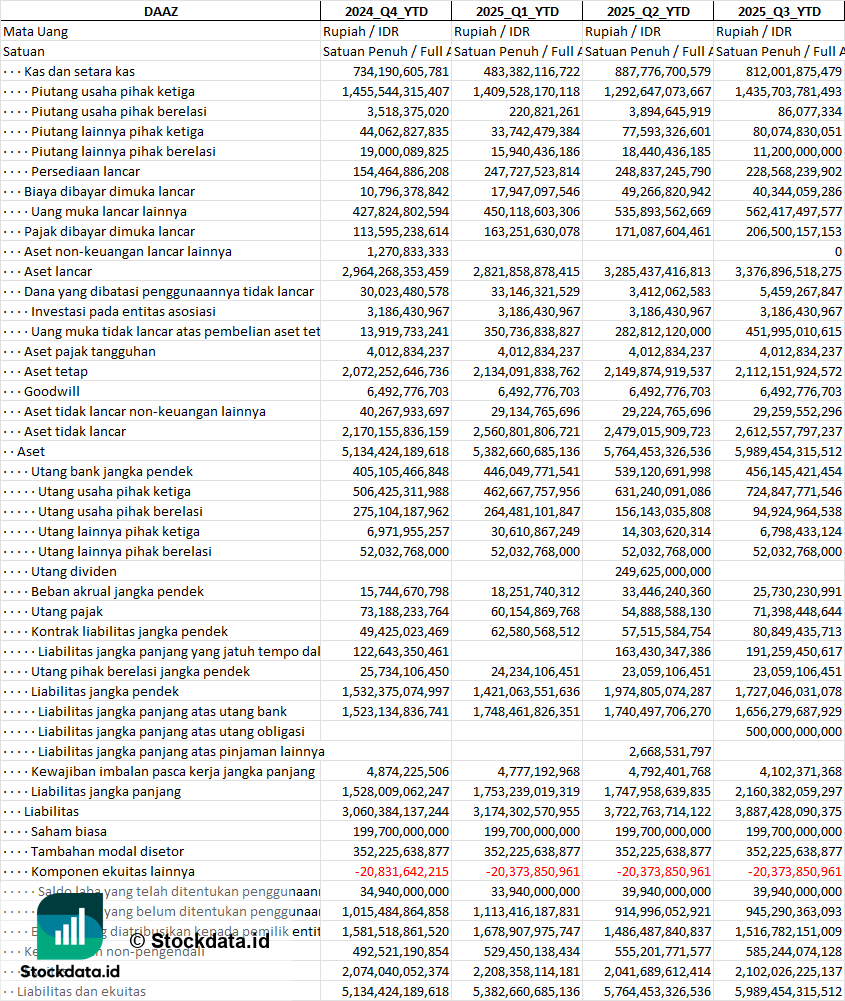Select Piutang usaha pihak berelasi label

[119, 111]
